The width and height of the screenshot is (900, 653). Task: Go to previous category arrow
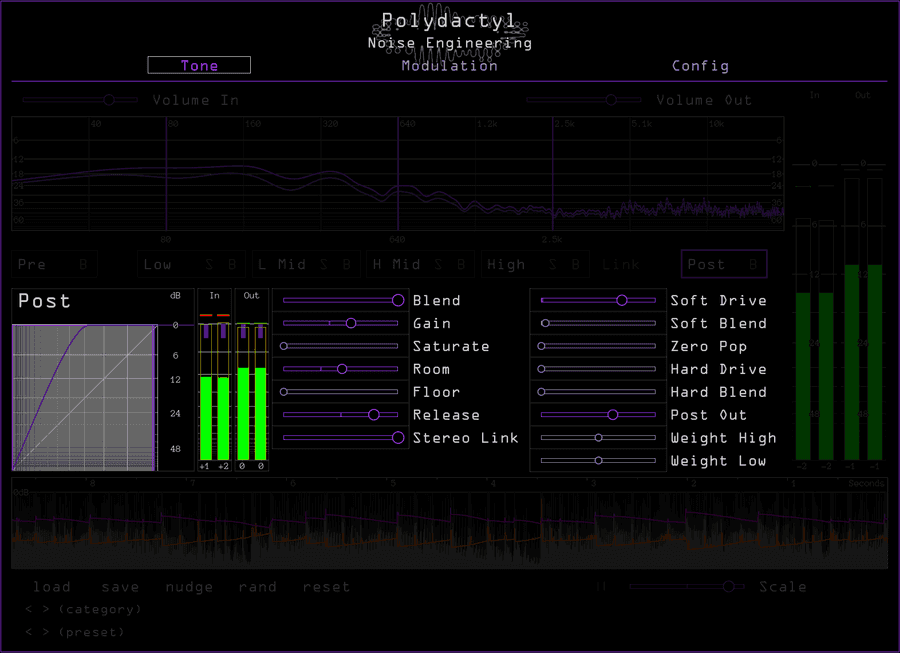pos(29,609)
